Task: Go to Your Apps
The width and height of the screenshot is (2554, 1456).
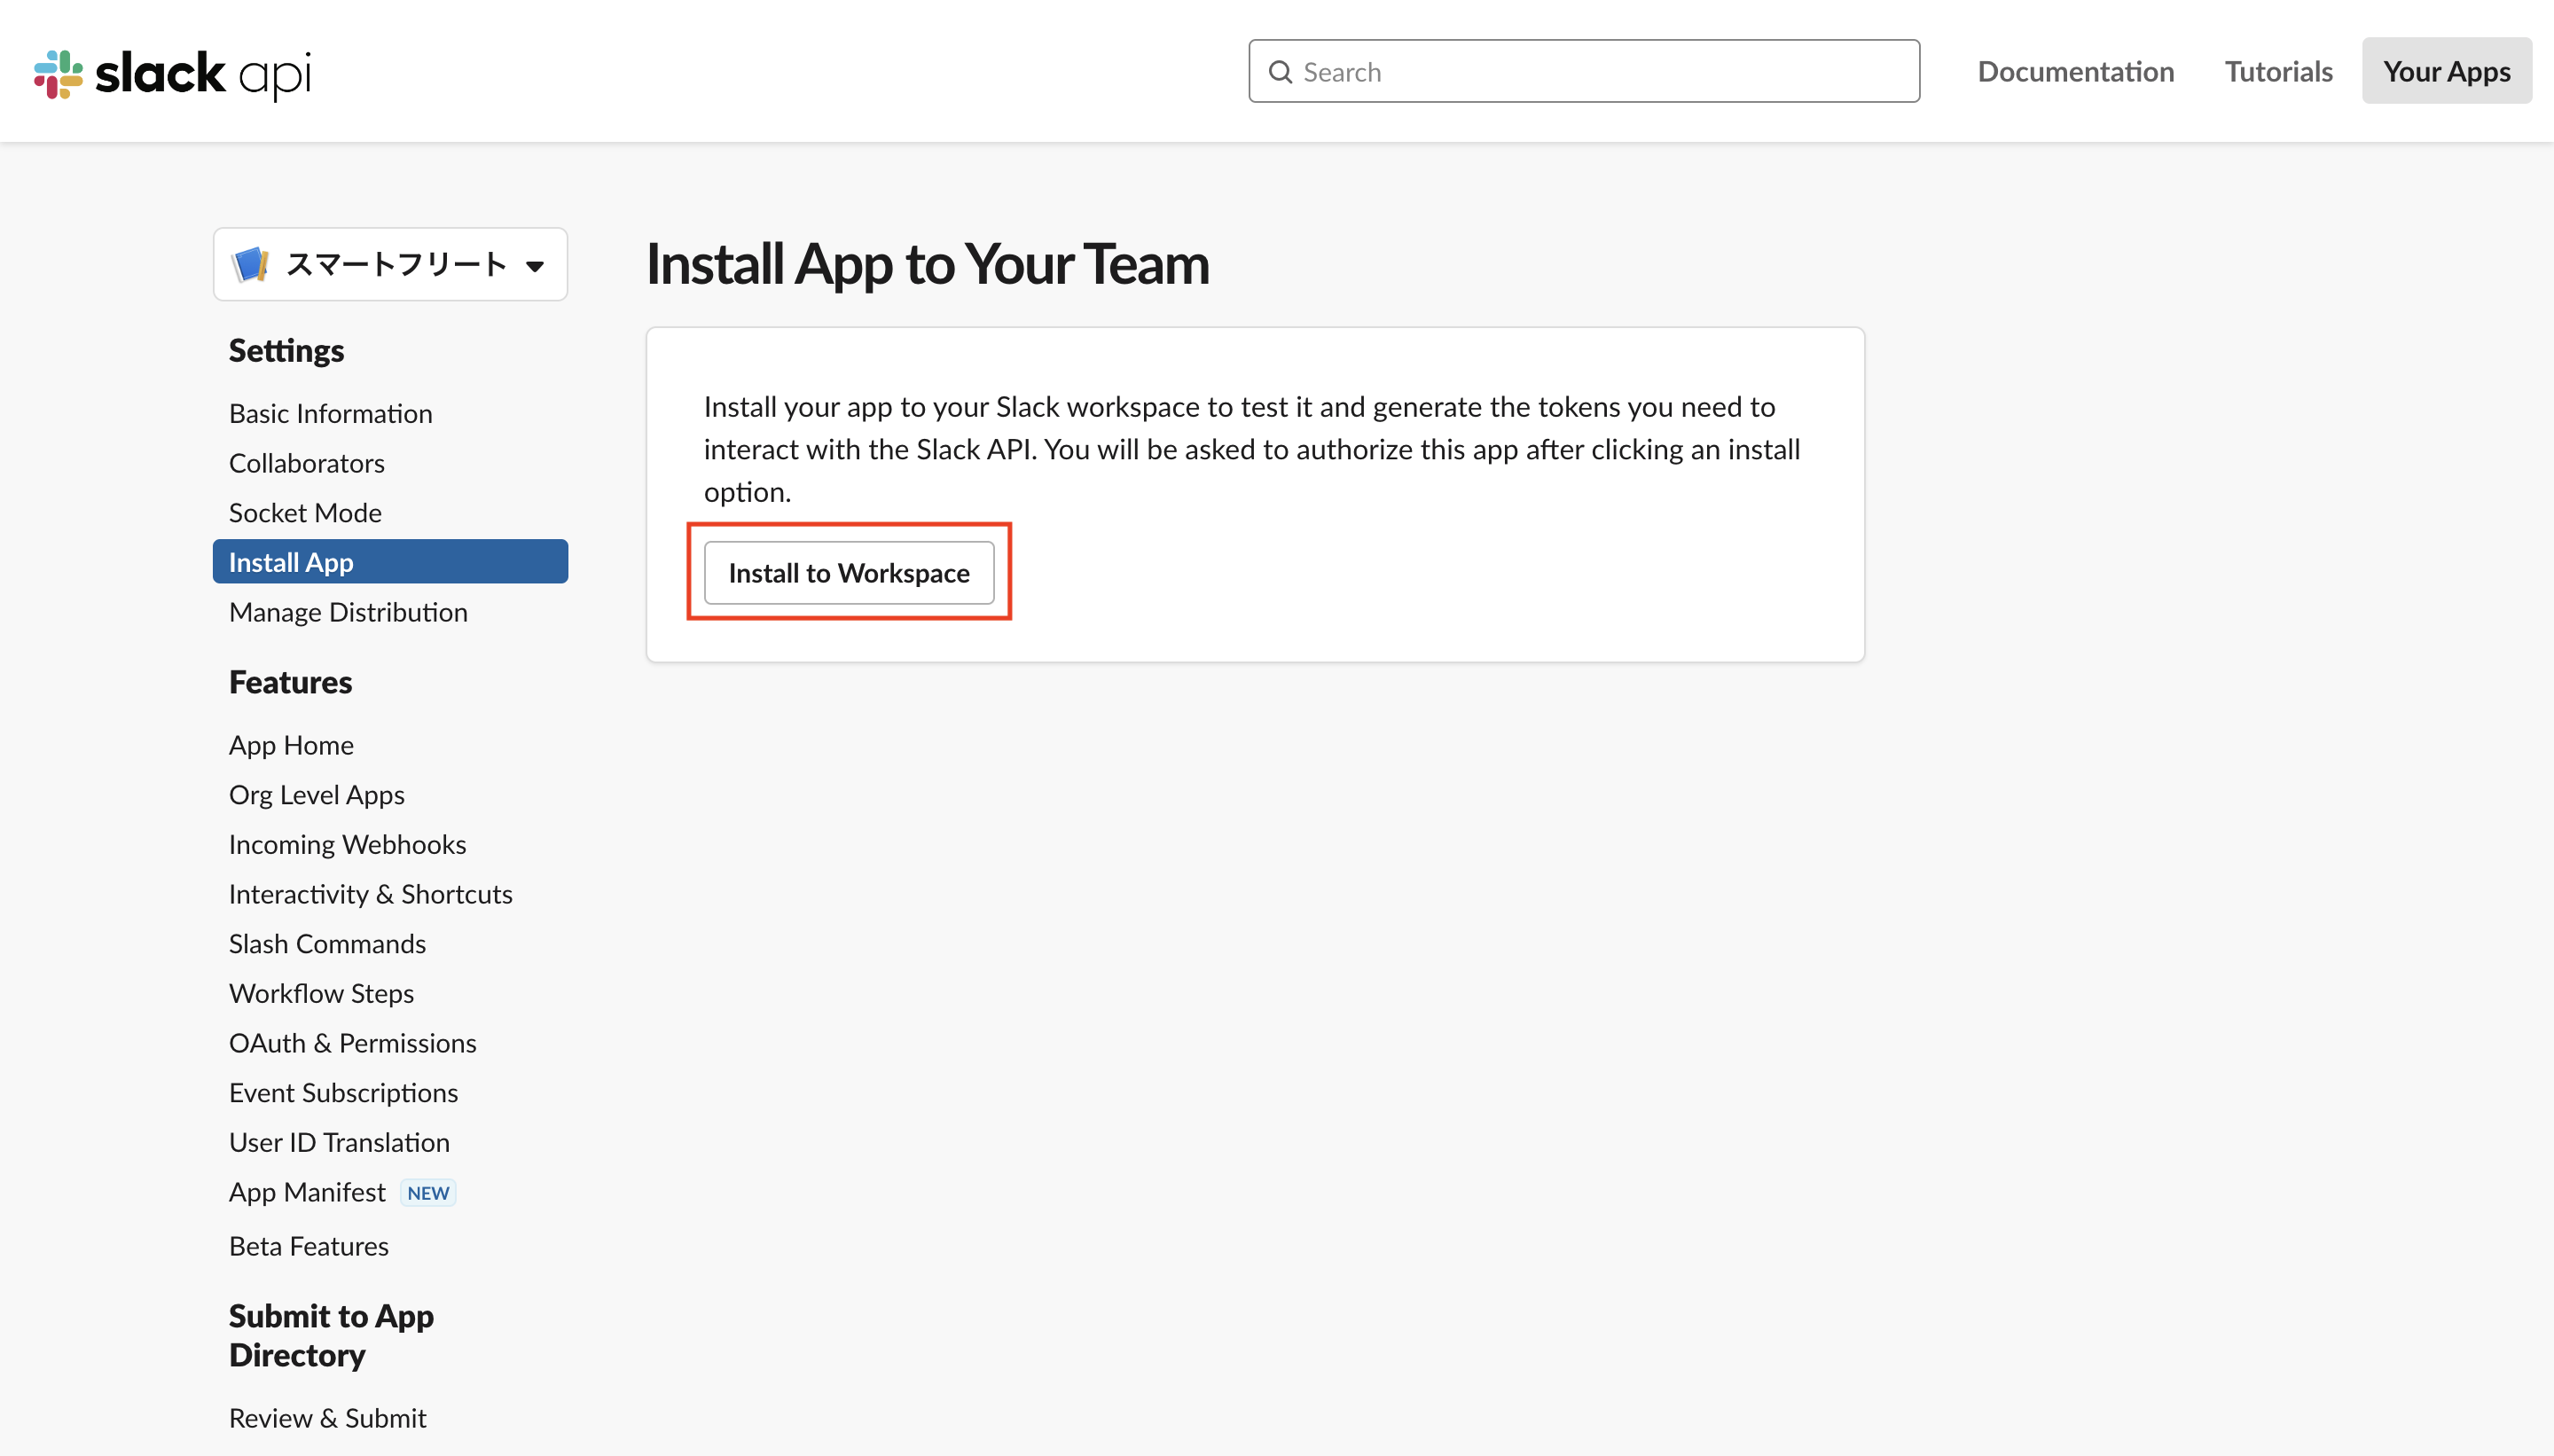Action: 2446,72
